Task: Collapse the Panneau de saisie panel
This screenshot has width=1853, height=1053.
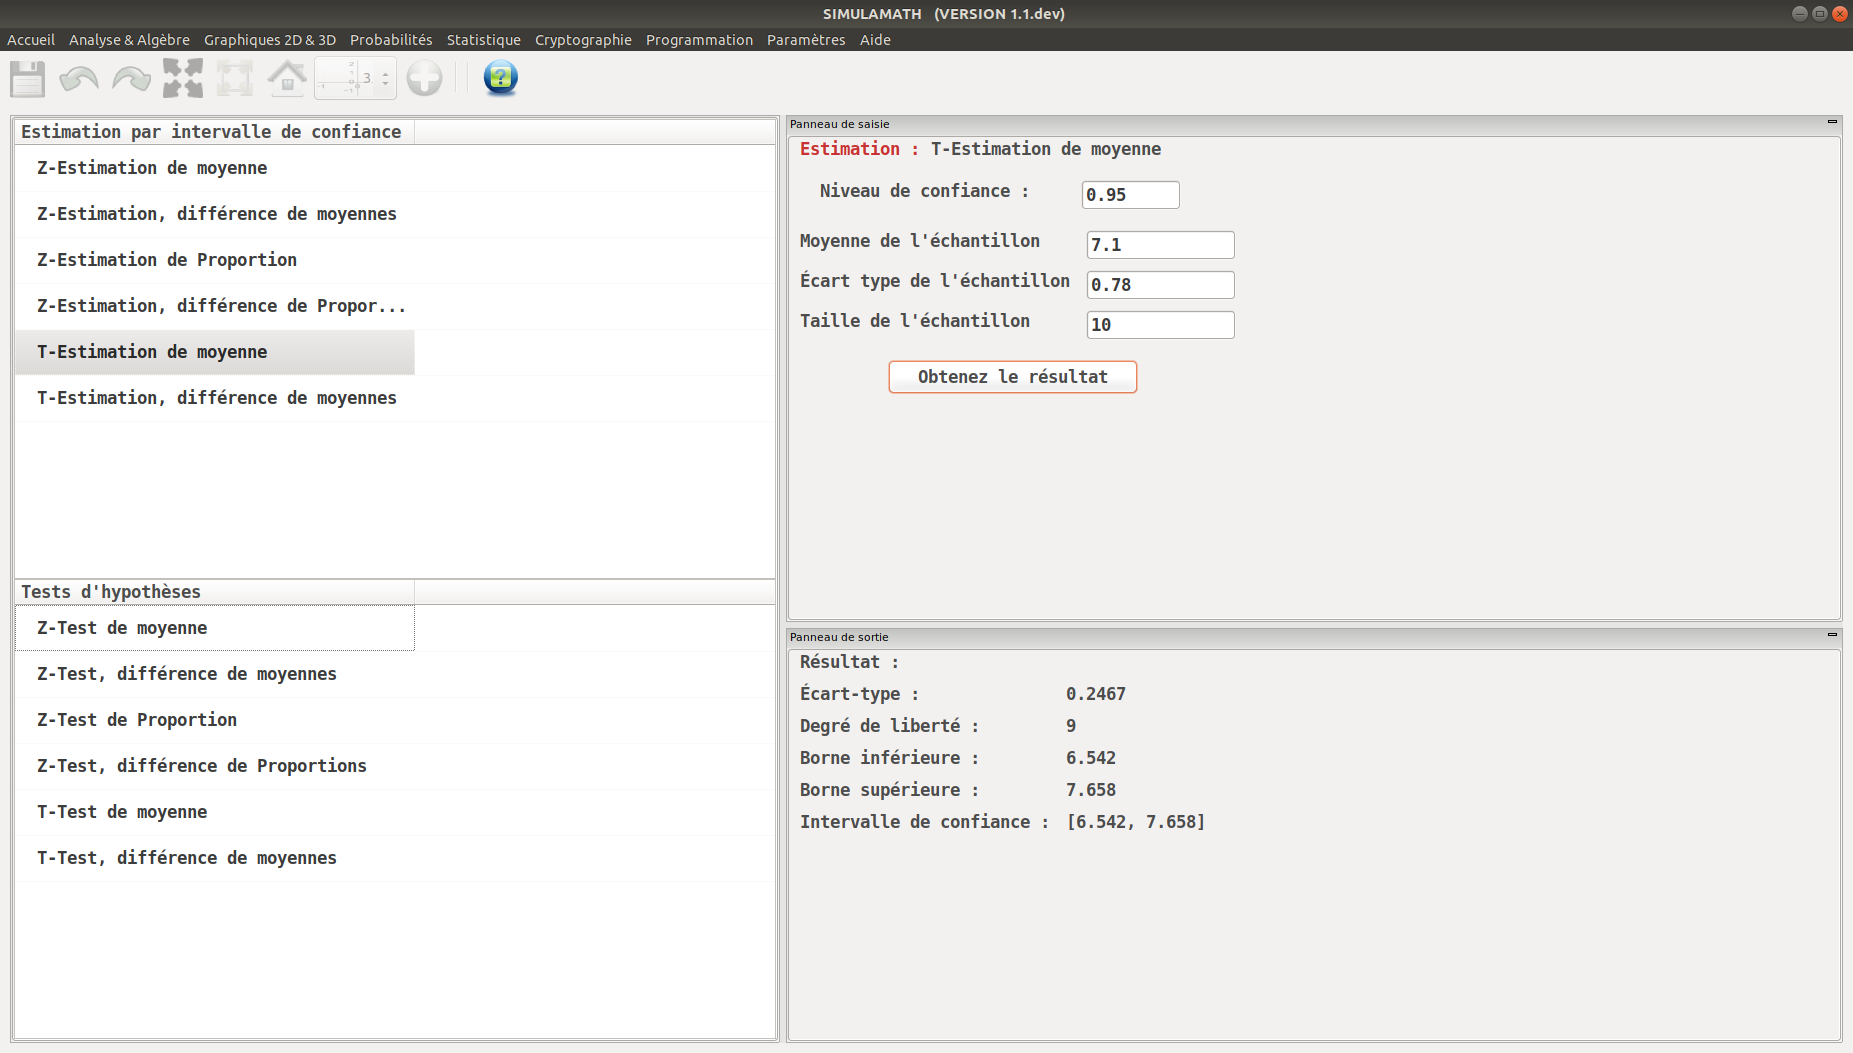Action: [1832, 123]
